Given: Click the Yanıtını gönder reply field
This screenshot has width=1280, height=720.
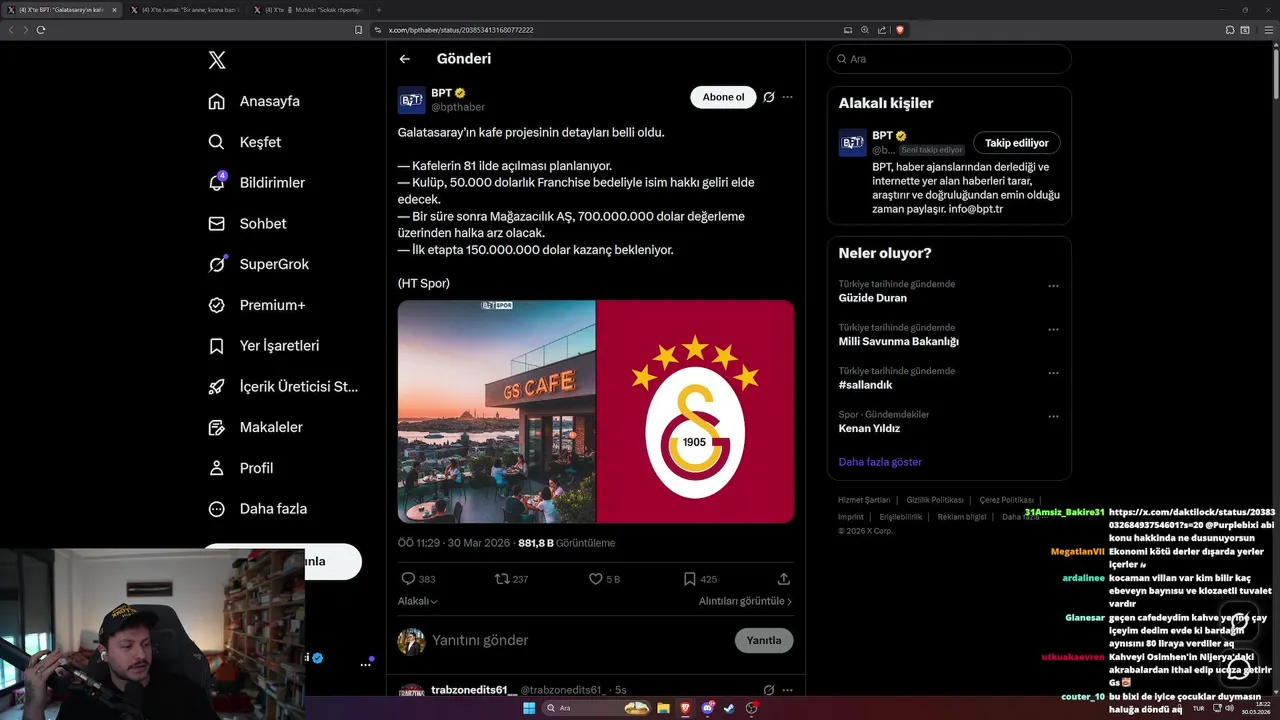Looking at the screenshot, I should point(580,640).
